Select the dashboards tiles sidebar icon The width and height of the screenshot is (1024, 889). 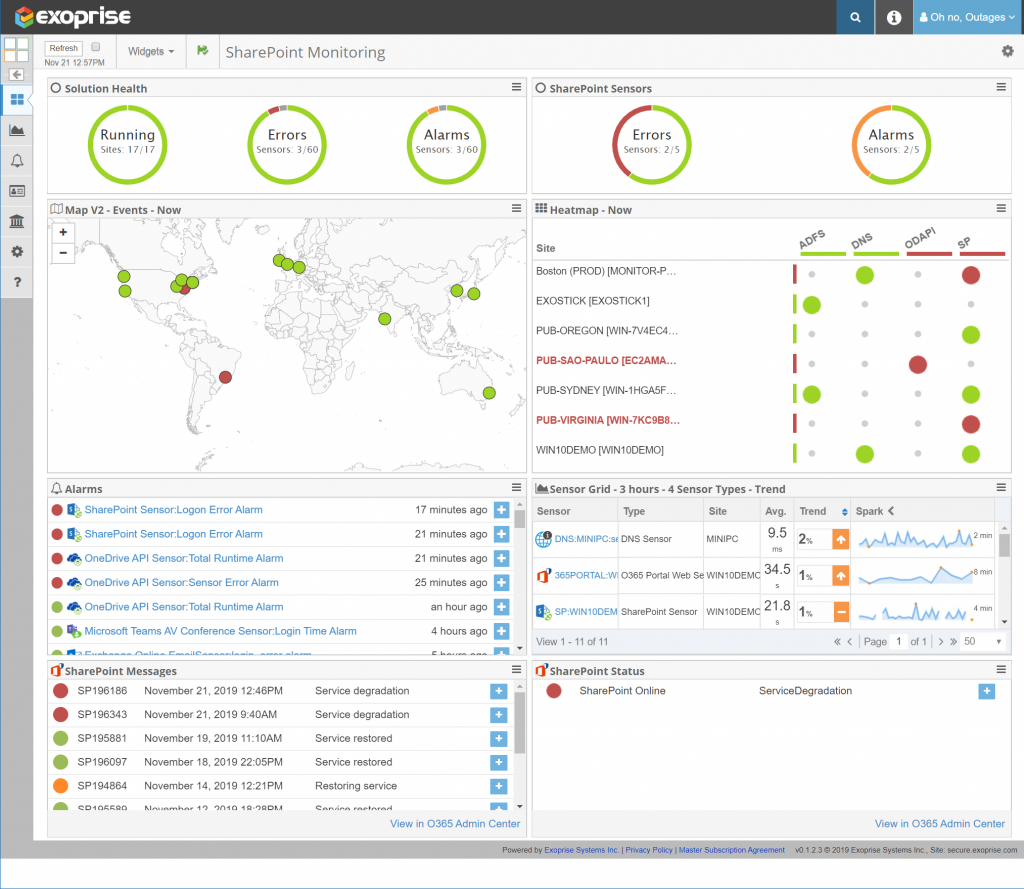click(17, 99)
